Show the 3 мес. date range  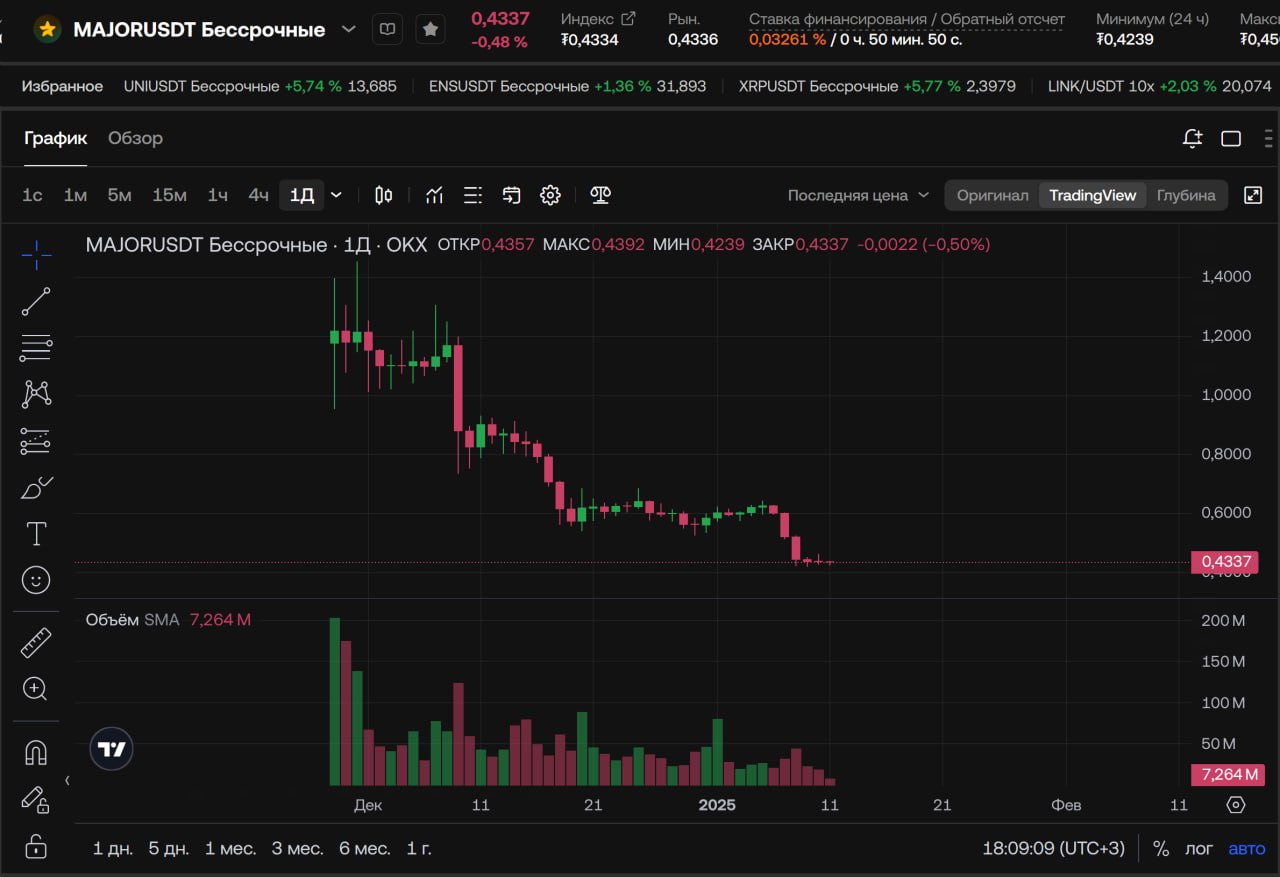tap(298, 848)
